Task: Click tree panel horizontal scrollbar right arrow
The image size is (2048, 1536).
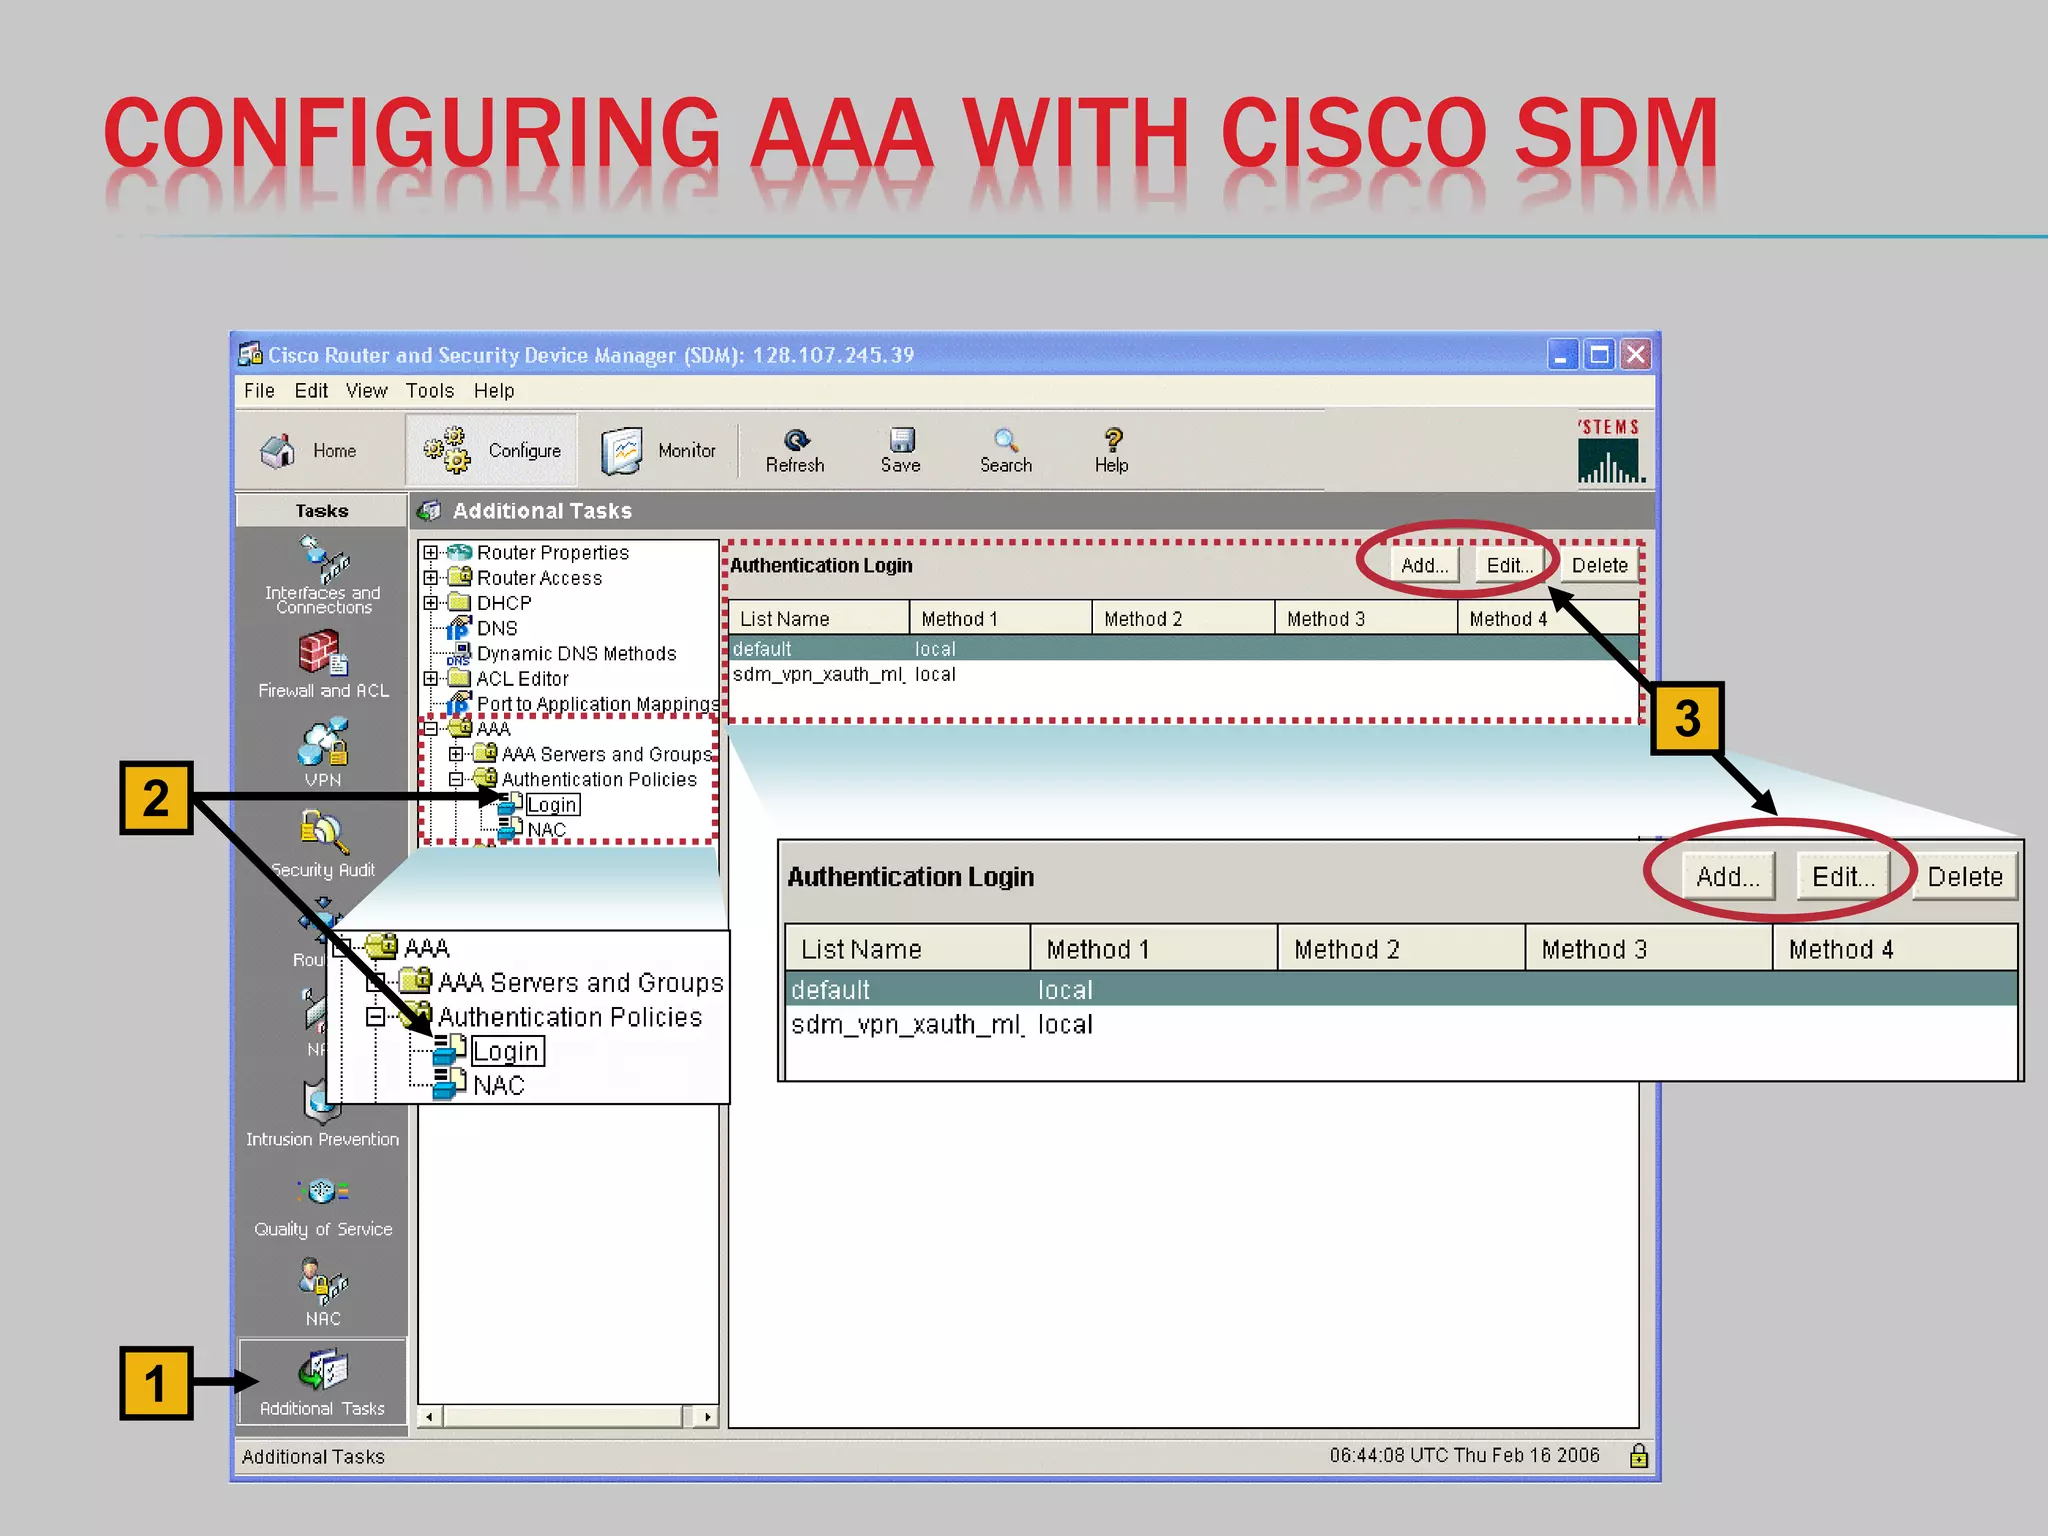Action: pos(707,1416)
